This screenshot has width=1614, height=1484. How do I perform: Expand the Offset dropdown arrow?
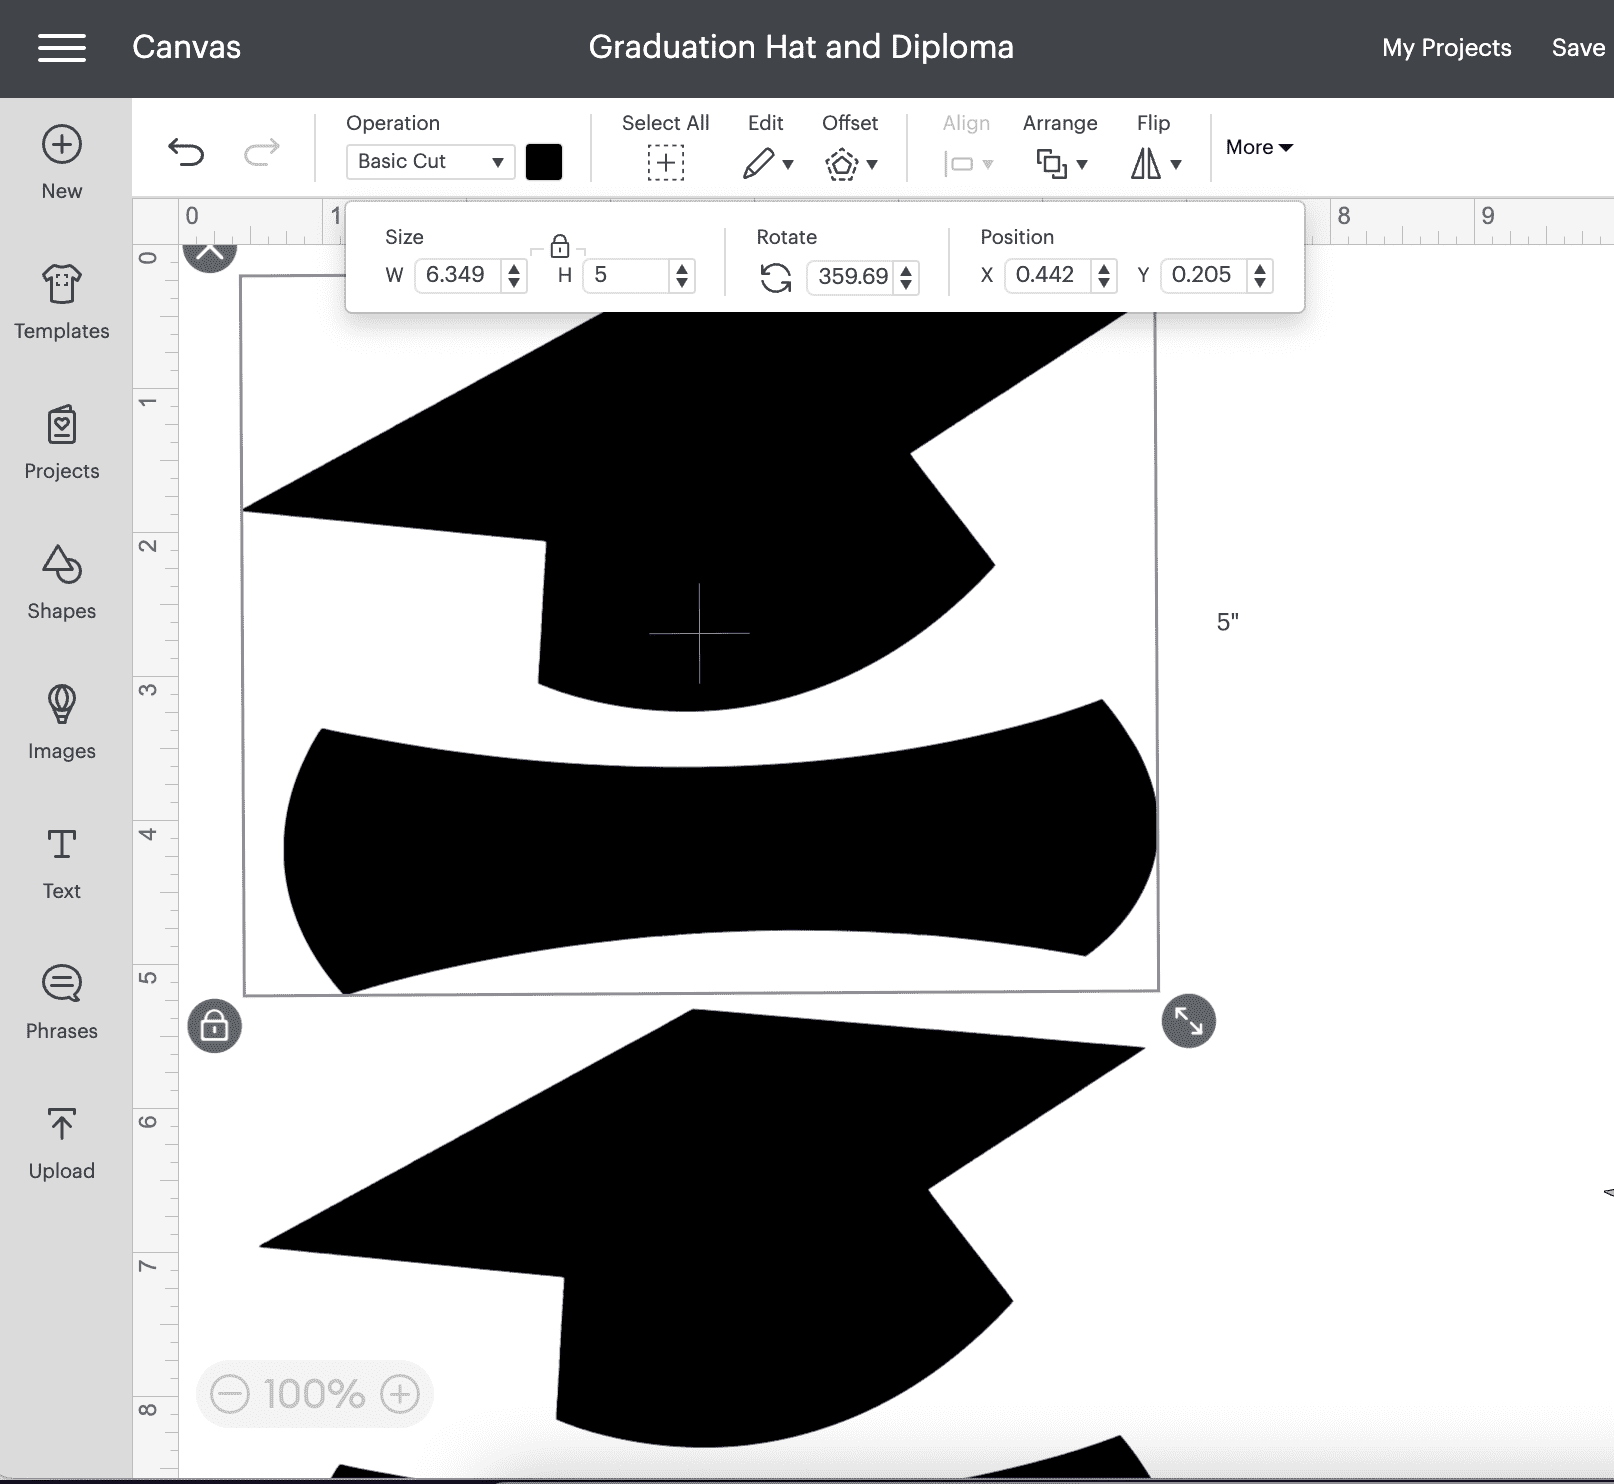(872, 165)
